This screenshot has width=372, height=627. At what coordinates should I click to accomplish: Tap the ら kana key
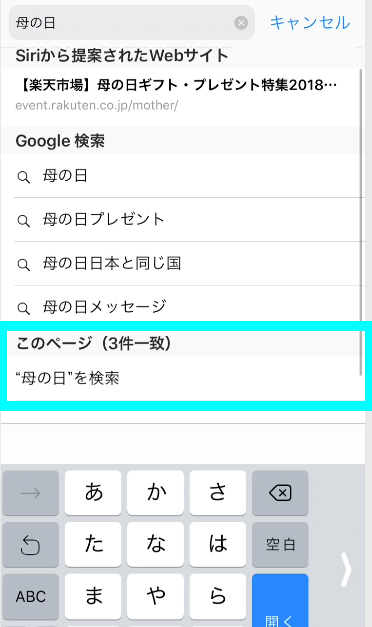[x=218, y=597]
